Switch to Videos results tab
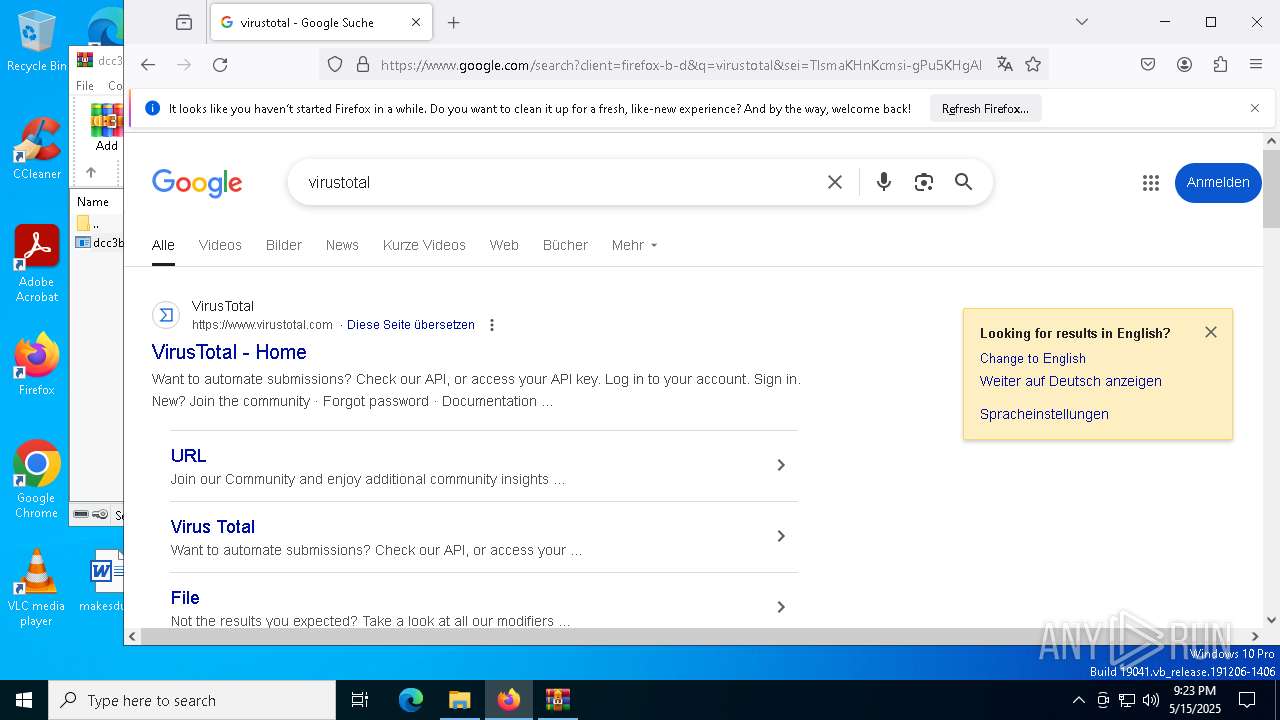This screenshot has width=1280, height=720. [220, 245]
